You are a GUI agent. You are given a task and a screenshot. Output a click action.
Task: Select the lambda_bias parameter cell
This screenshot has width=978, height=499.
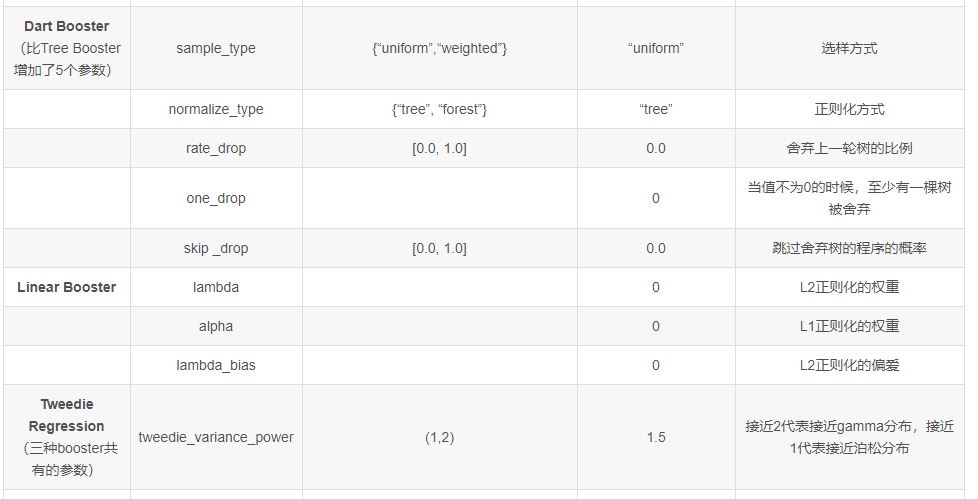pos(216,366)
